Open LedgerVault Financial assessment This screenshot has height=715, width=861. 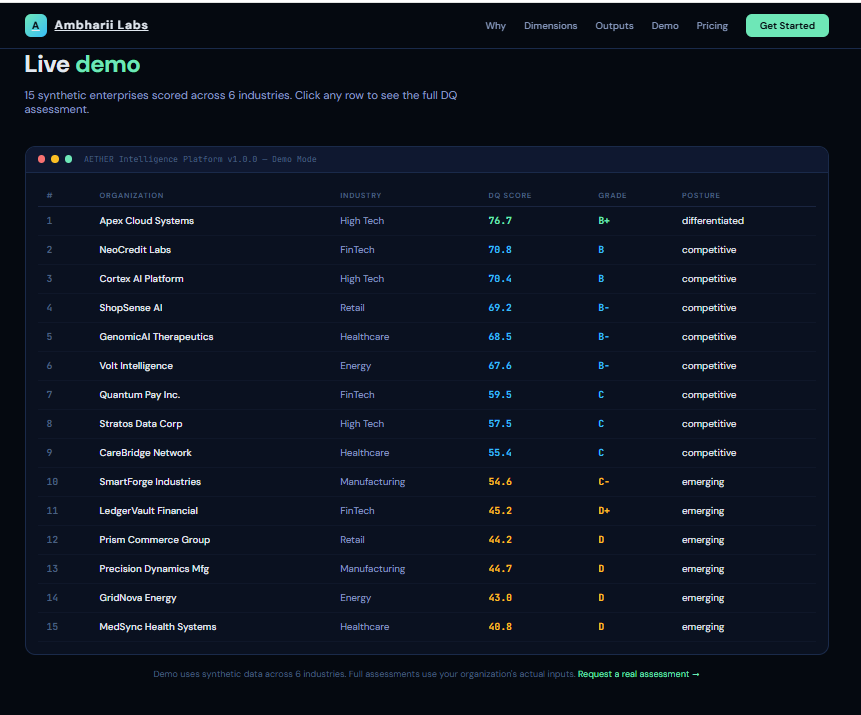pos(148,511)
